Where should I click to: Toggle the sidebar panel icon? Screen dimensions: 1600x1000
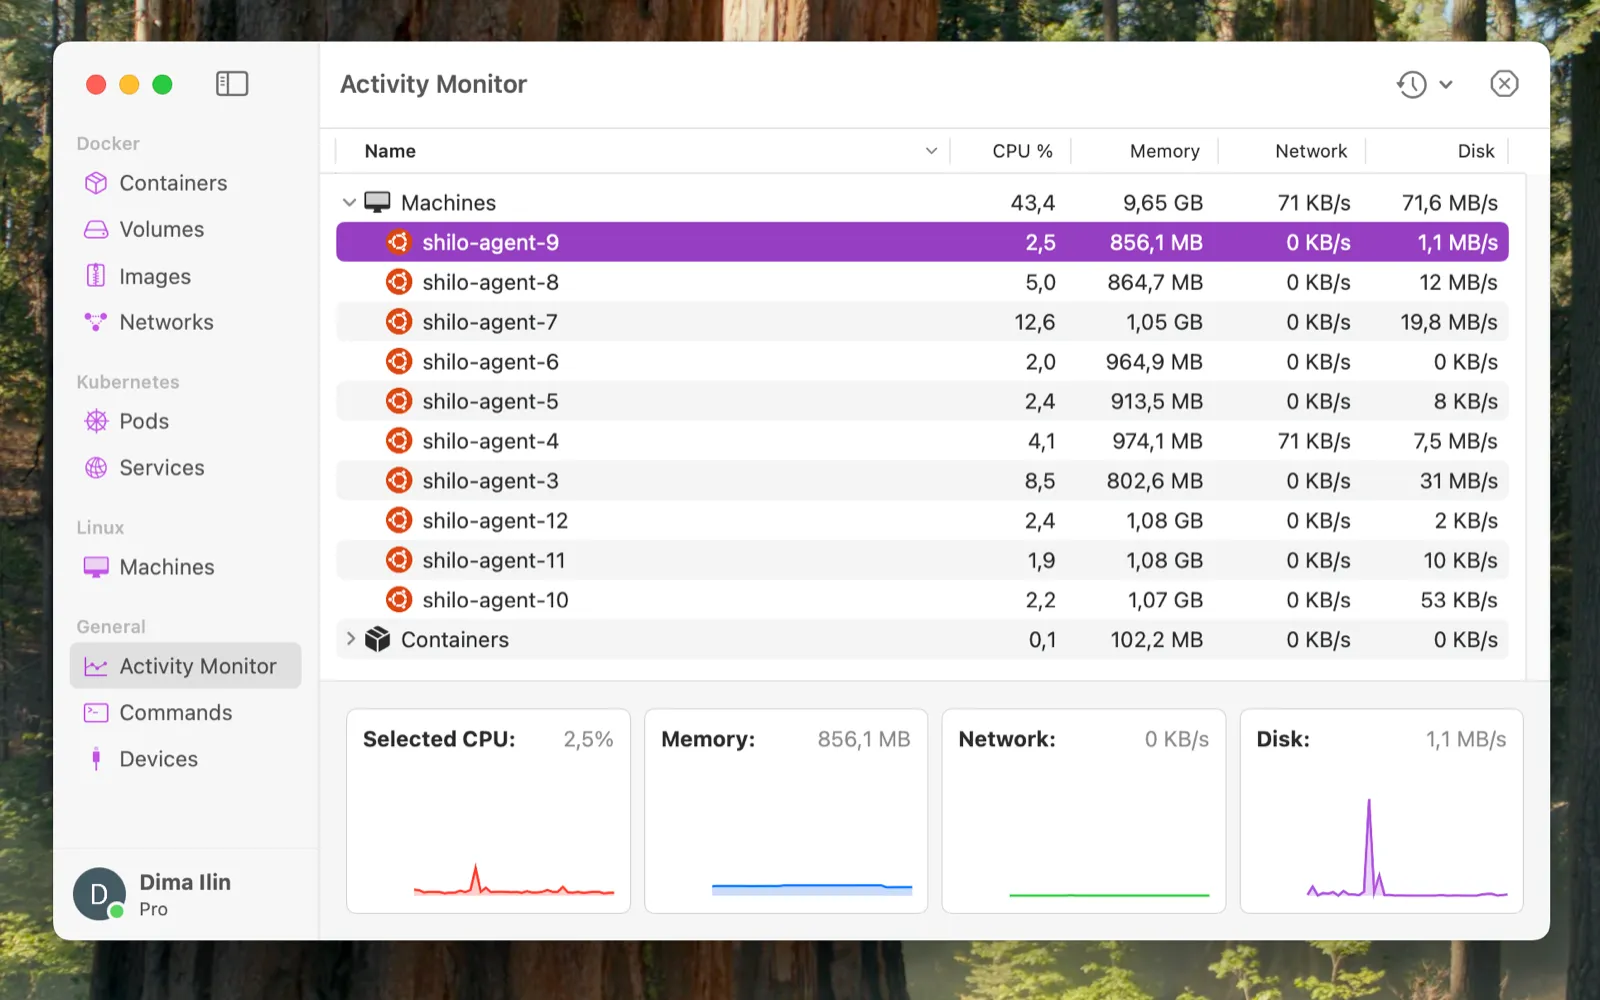(232, 84)
